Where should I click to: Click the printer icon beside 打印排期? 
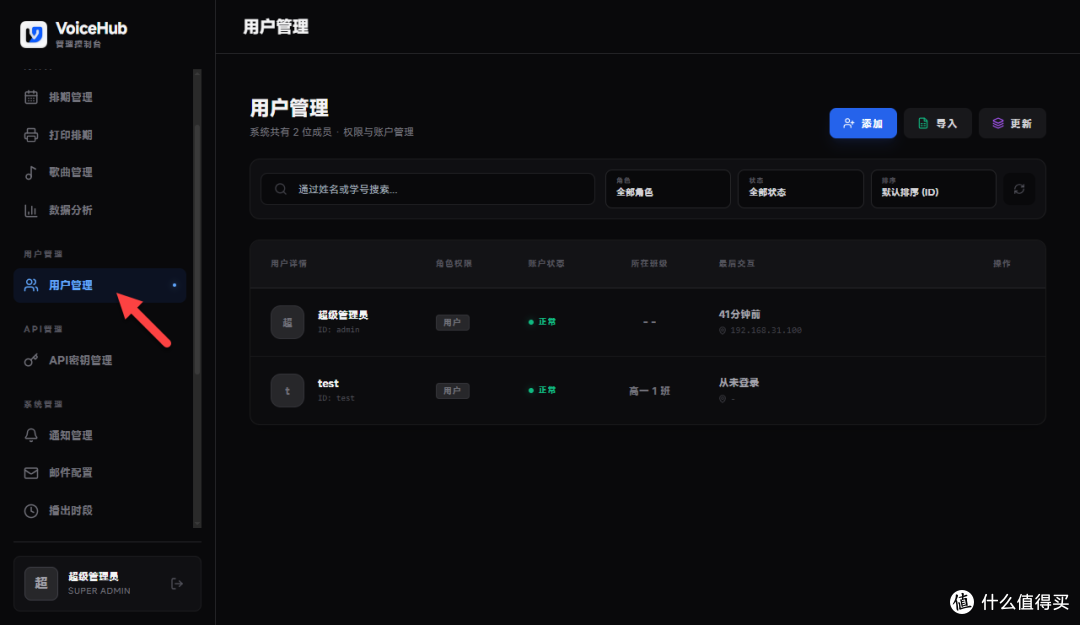(31, 135)
